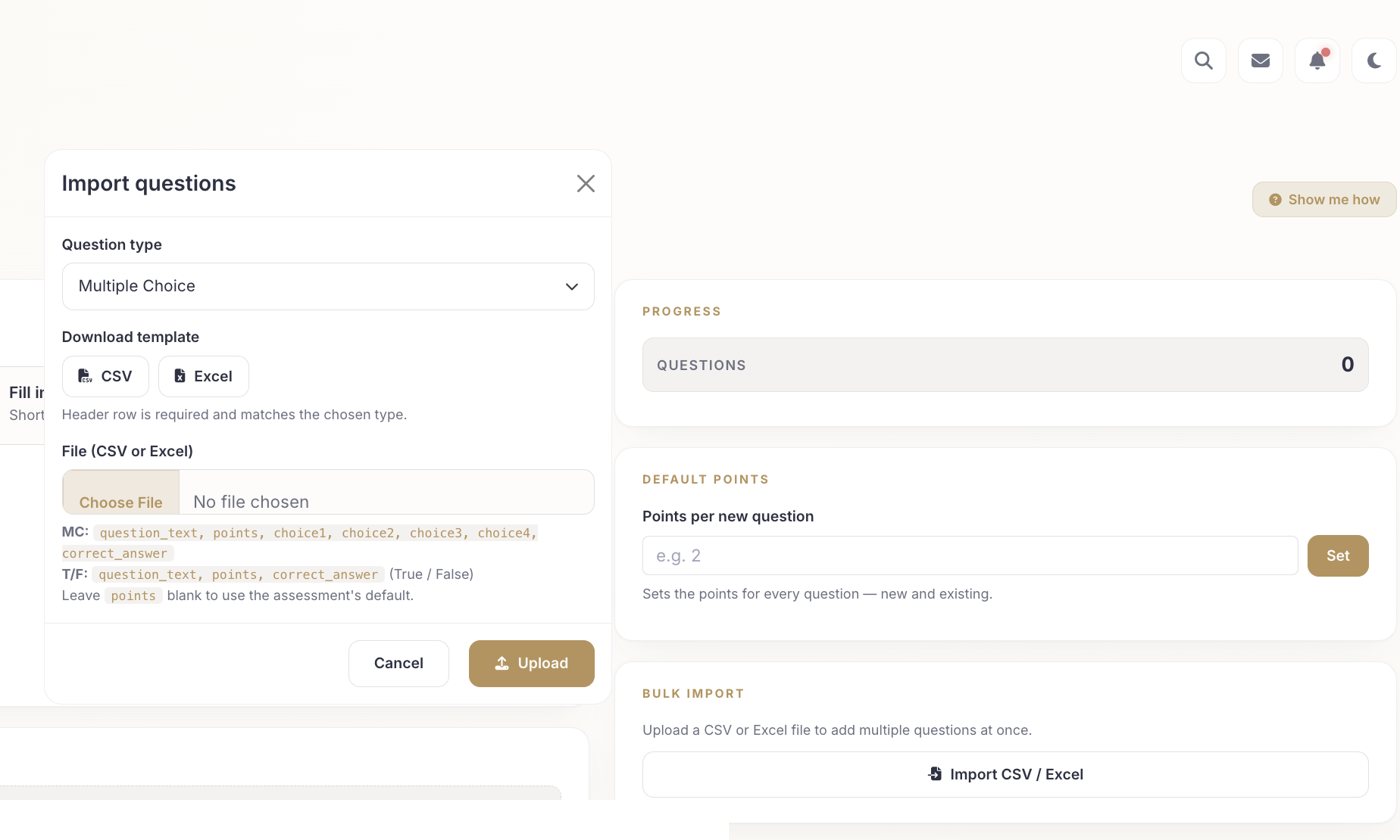Screen dimensions: 1400x840
Task: Download the CSV template
Action: (x=105, y=376)
